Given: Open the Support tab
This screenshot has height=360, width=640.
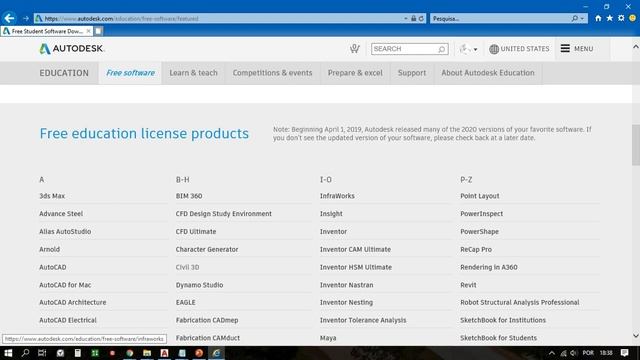Looking at the screenshot, I should pyautogui.click(x=412, y=73).
